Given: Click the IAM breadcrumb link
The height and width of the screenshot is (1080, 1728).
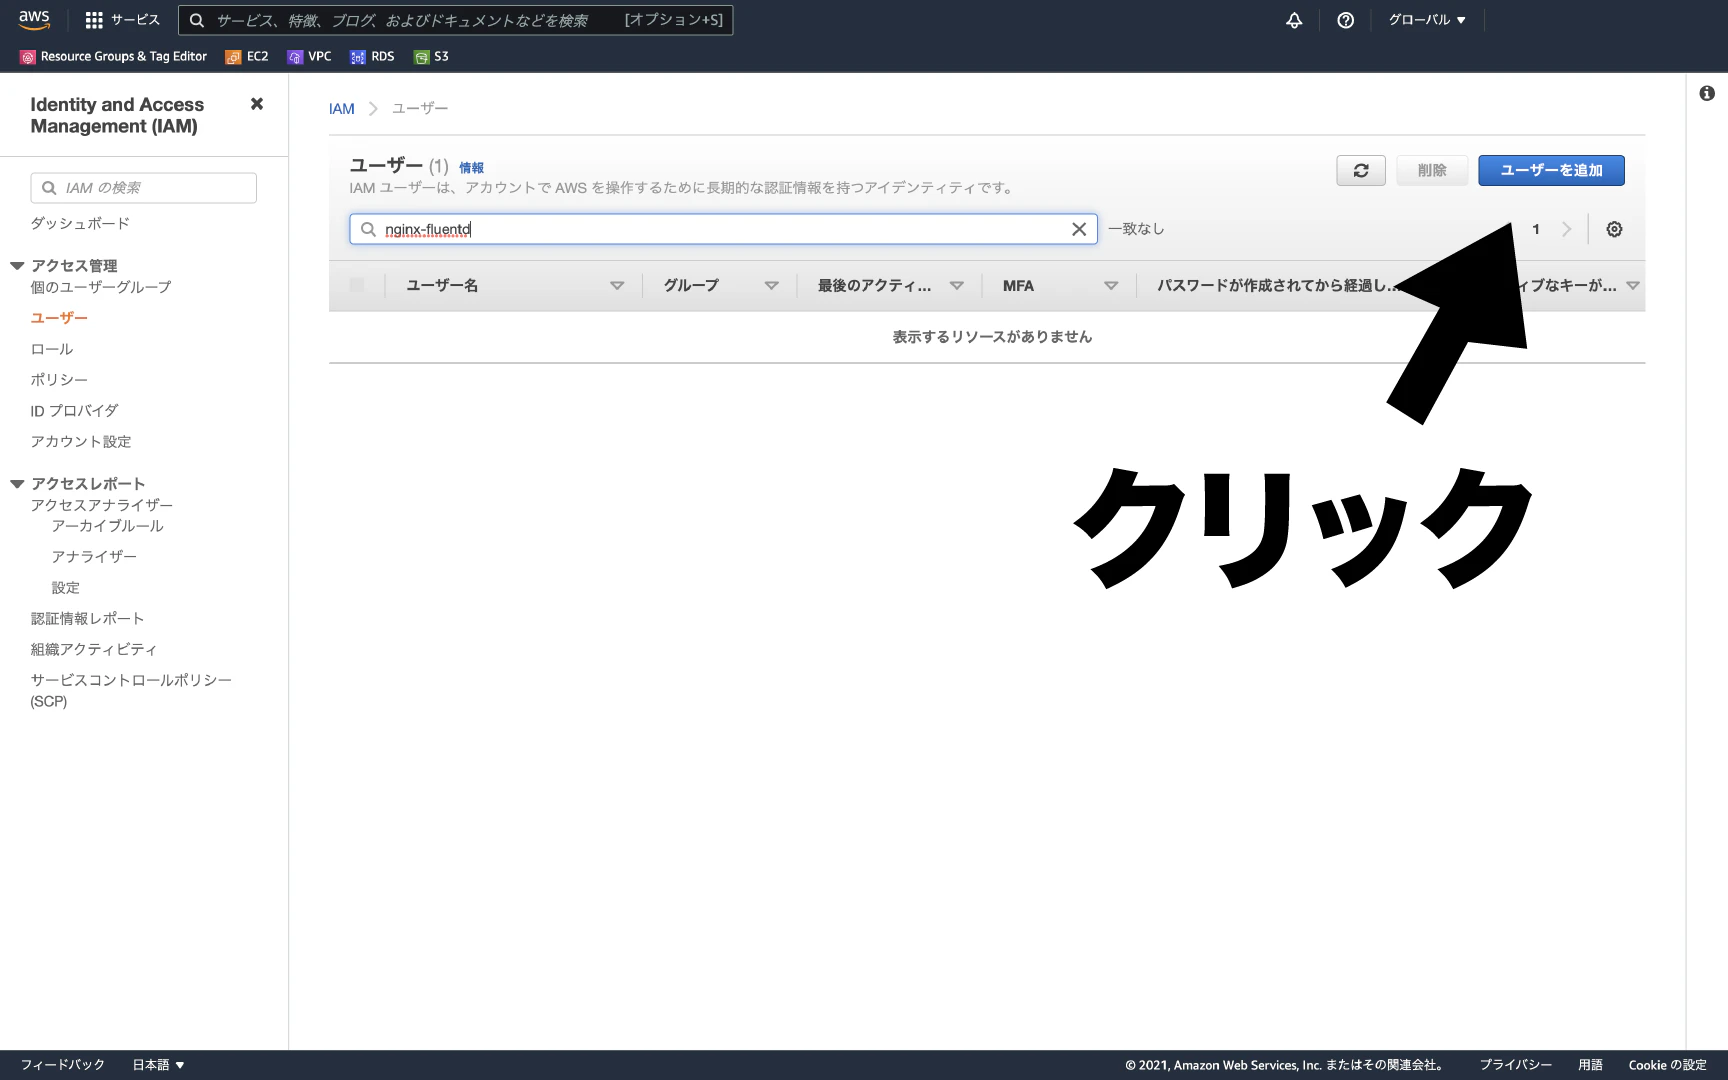Looking at the screenshot, I should 342,109.
